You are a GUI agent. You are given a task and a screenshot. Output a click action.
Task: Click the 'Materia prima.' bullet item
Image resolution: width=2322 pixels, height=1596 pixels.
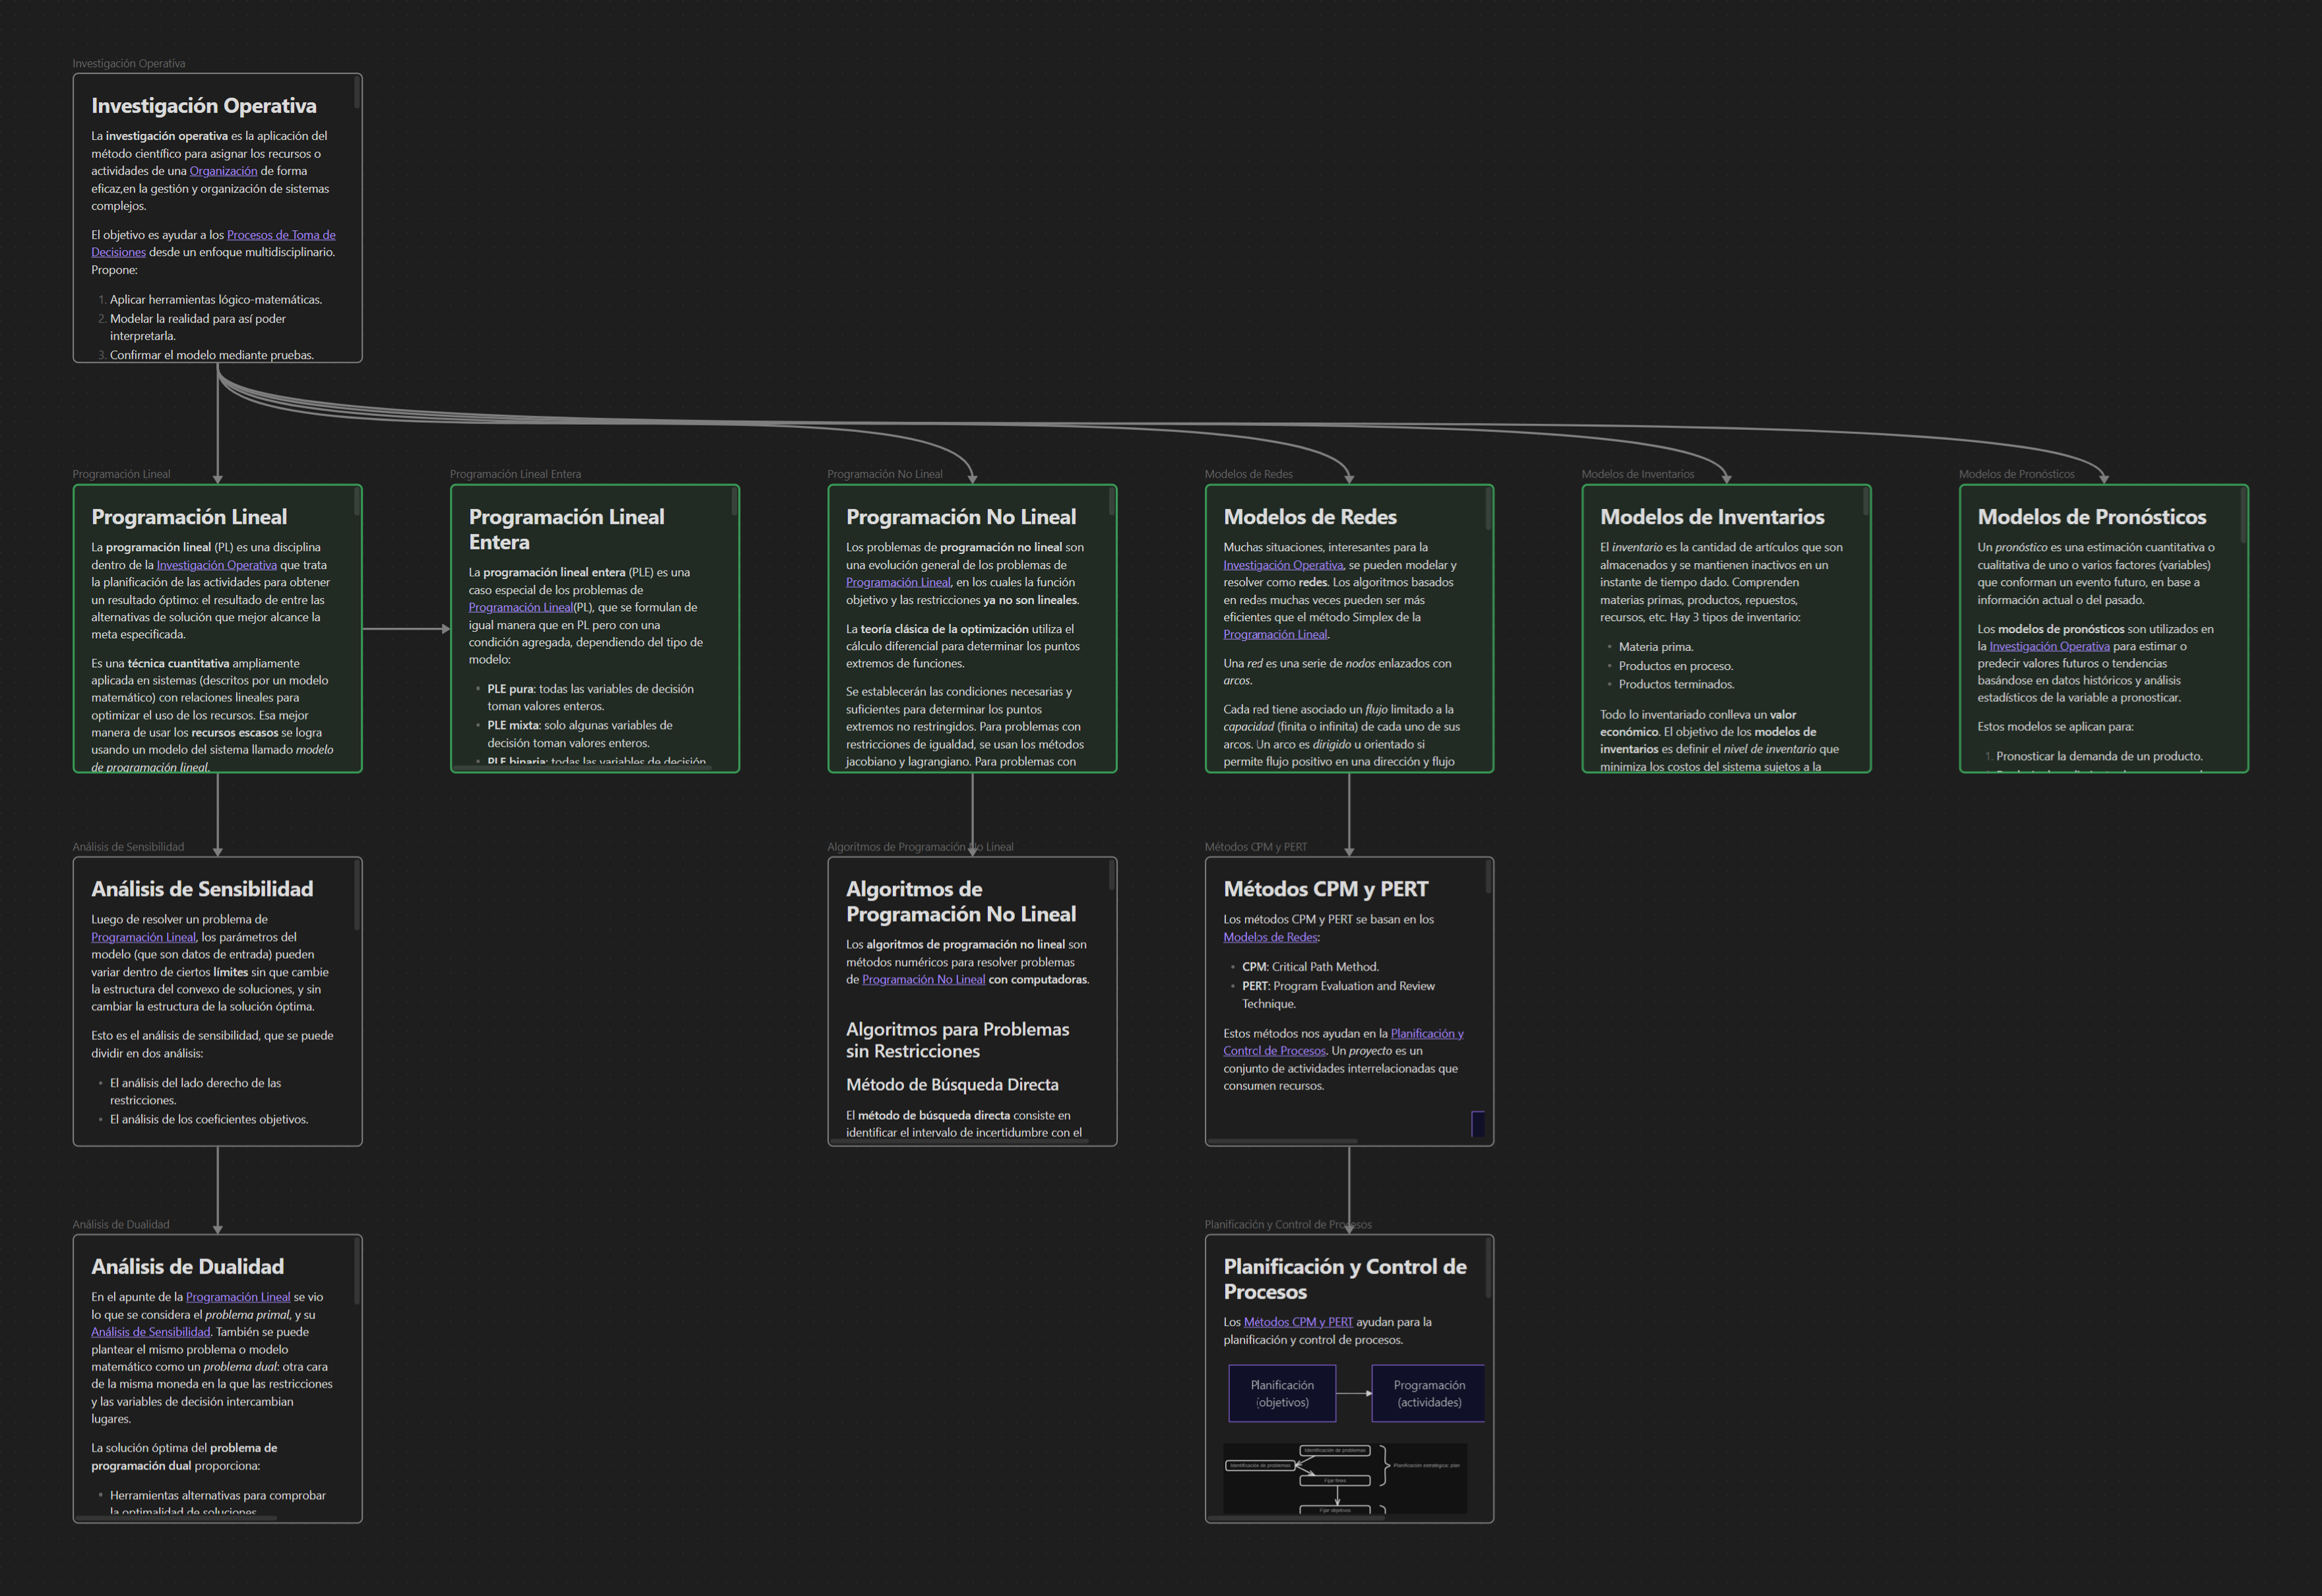click(x=1656, y=647)
